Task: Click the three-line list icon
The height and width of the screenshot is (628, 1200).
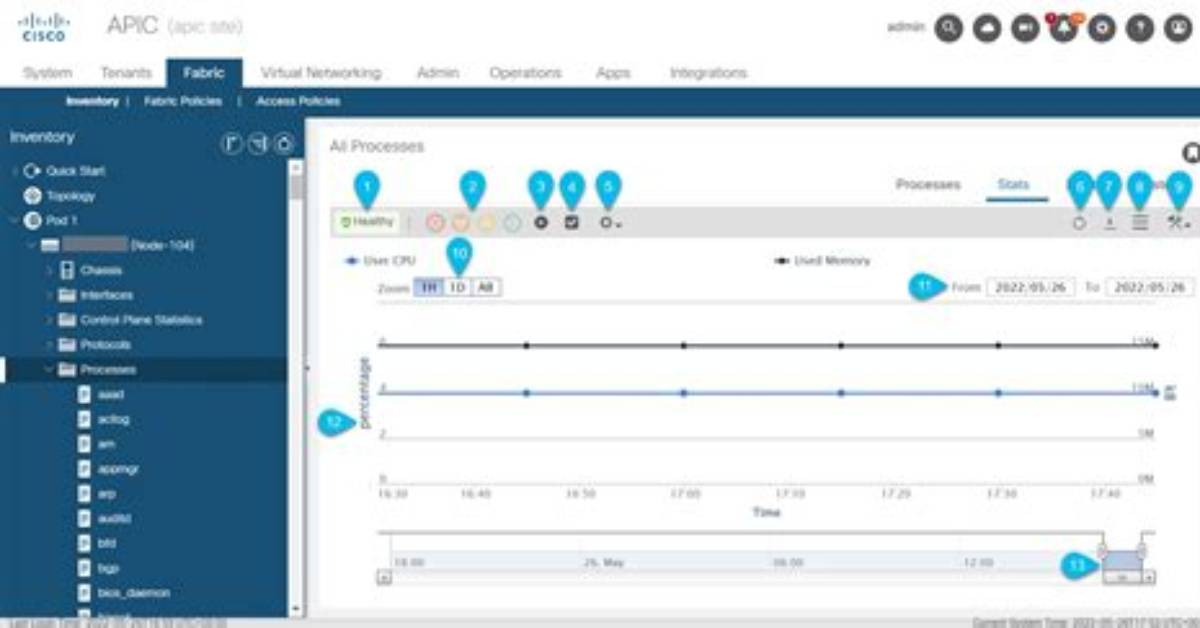Action: (x=1139, y=223)
